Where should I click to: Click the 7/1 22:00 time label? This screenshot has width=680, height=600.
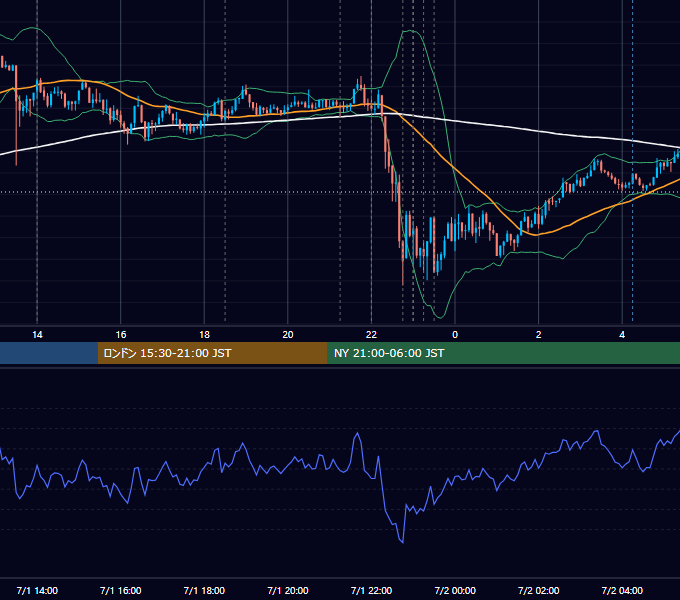pos(371,590)
